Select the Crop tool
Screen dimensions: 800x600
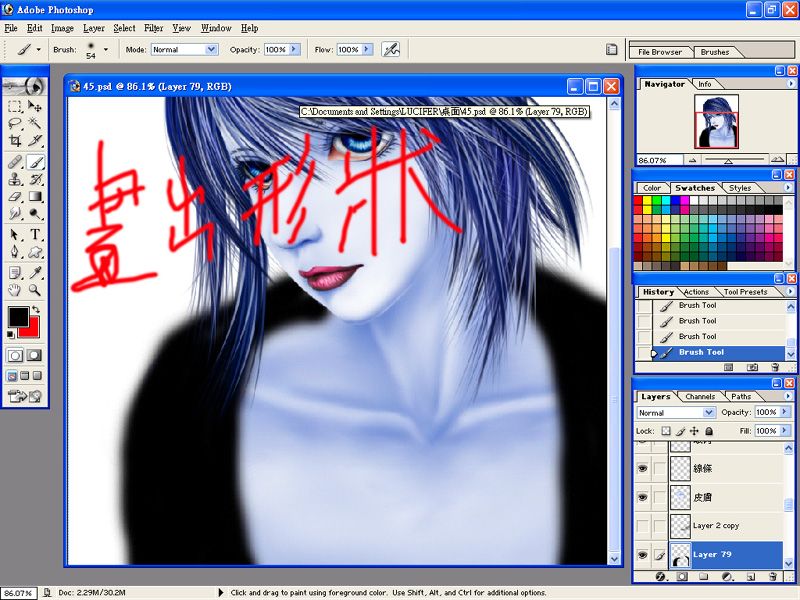click(15, 140)
